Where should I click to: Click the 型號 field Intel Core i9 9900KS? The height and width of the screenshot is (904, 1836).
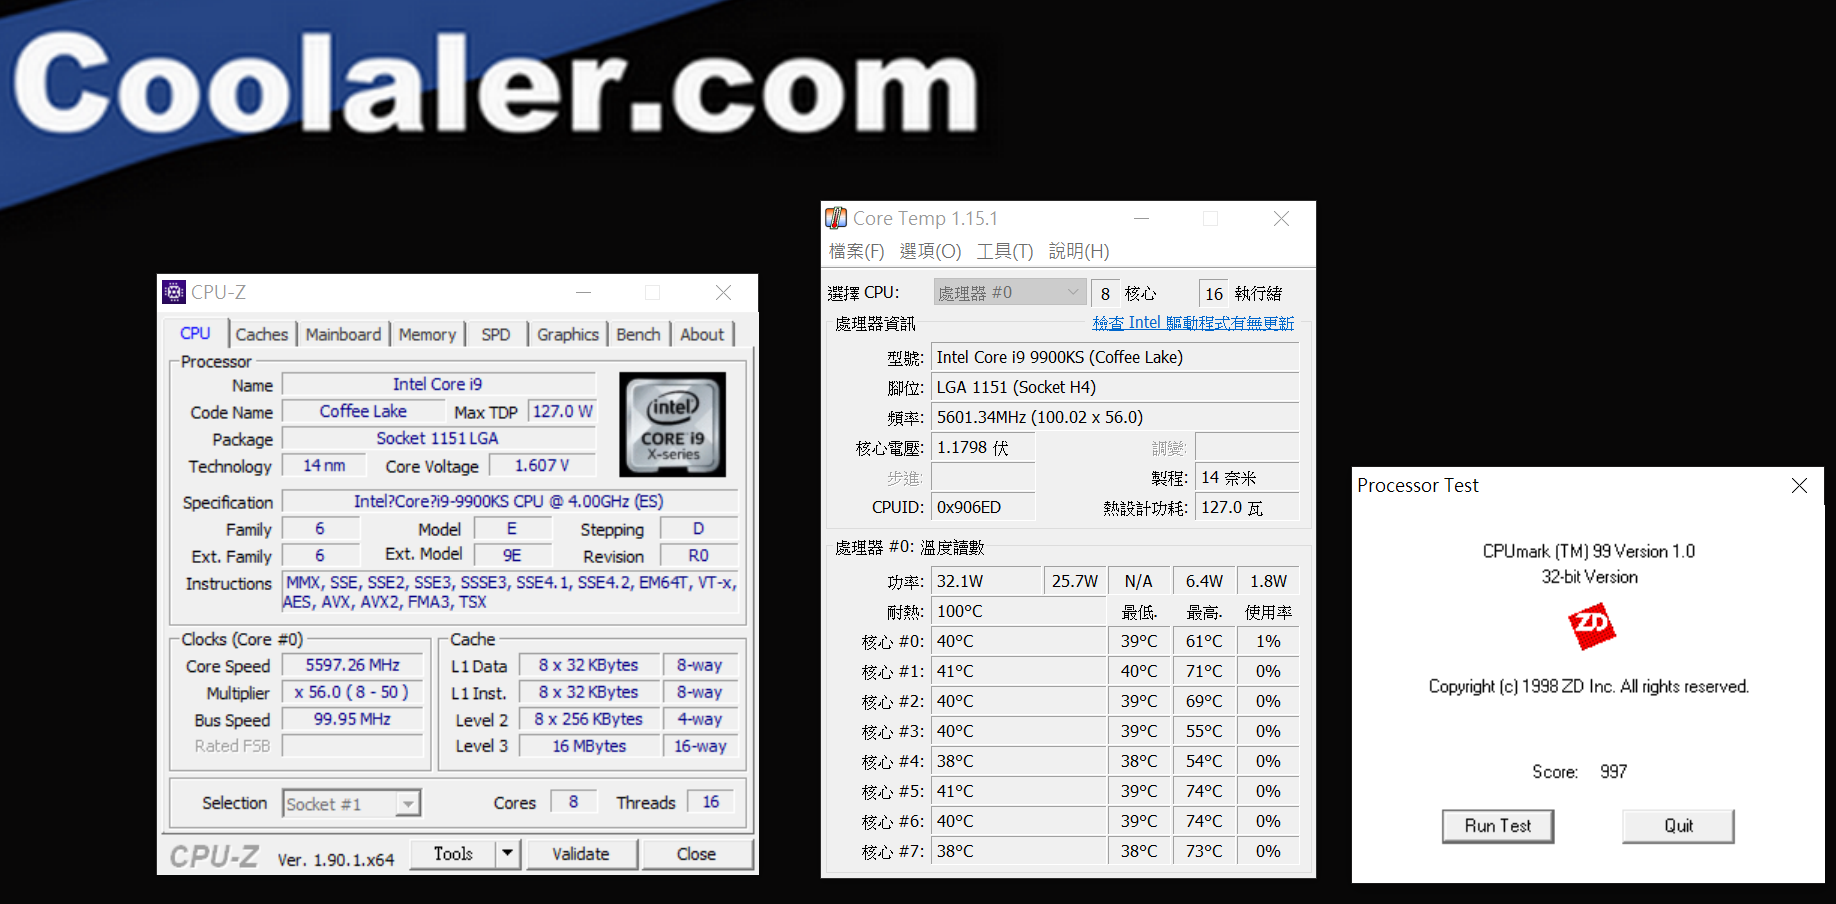1115,357
